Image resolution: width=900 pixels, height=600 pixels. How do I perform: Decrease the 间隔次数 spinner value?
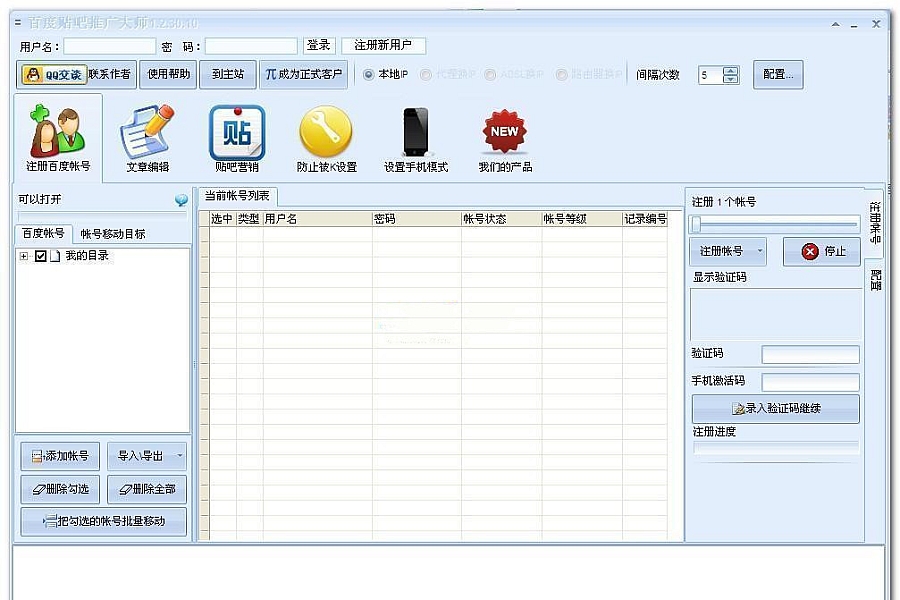pos(730,79)
